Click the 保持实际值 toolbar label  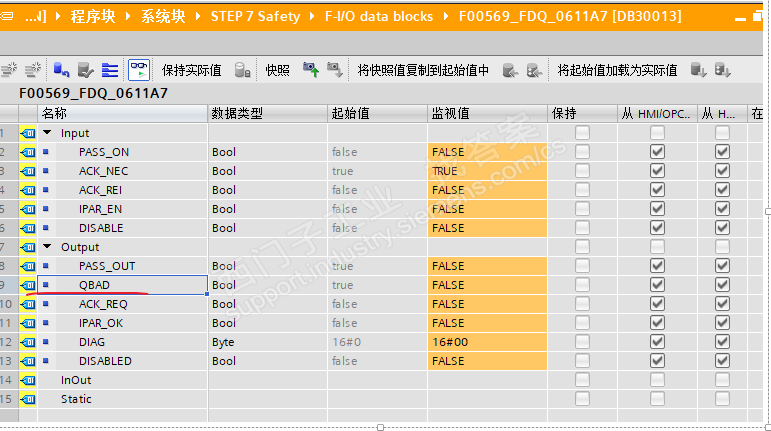[x=191, y=70]
